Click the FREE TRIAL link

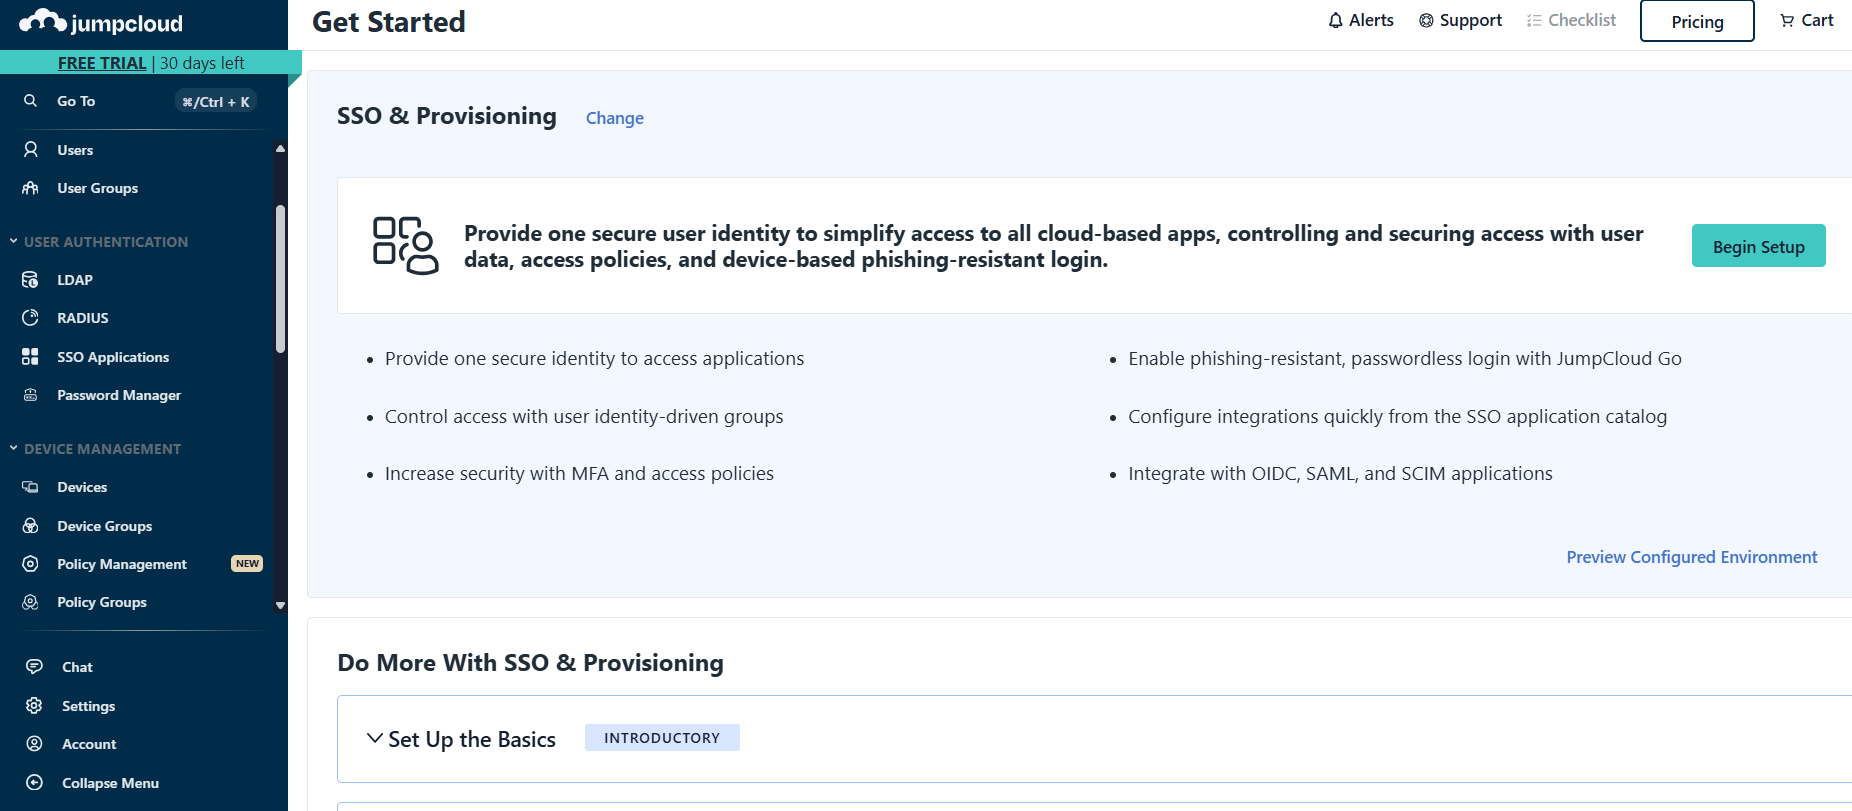pyautogui.click(x=102, y=63)
